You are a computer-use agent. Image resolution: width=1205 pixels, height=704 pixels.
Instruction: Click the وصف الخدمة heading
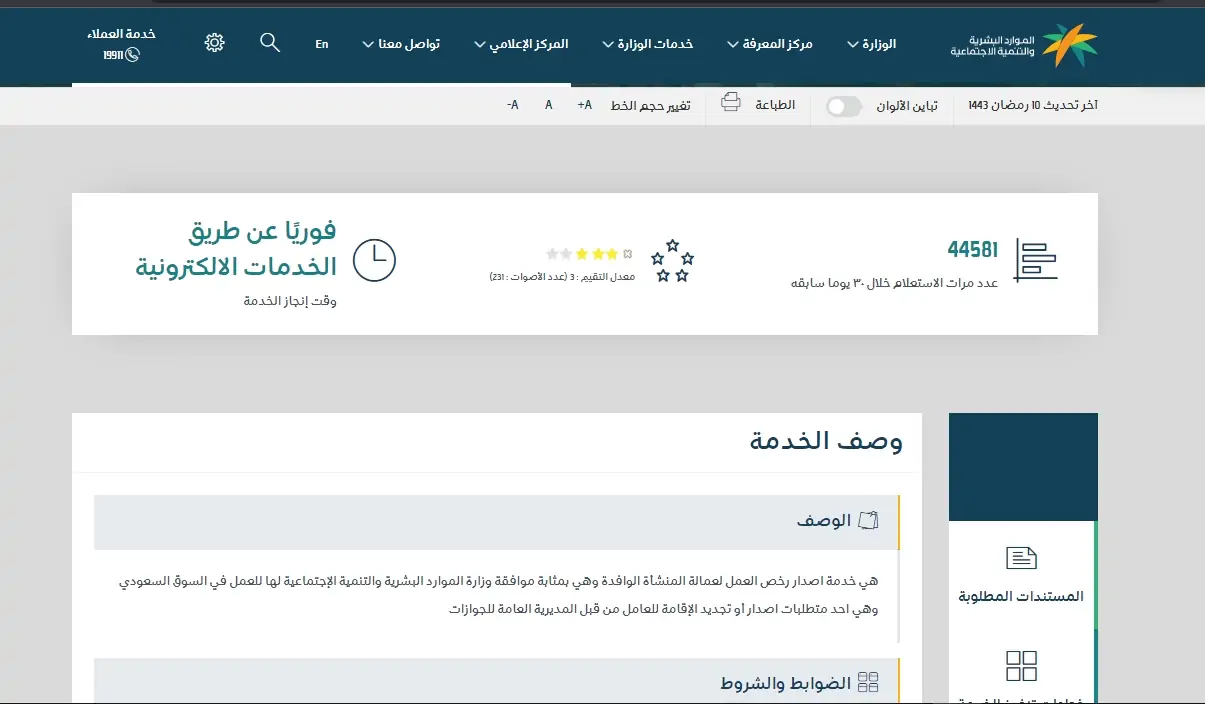pos(826,441)
